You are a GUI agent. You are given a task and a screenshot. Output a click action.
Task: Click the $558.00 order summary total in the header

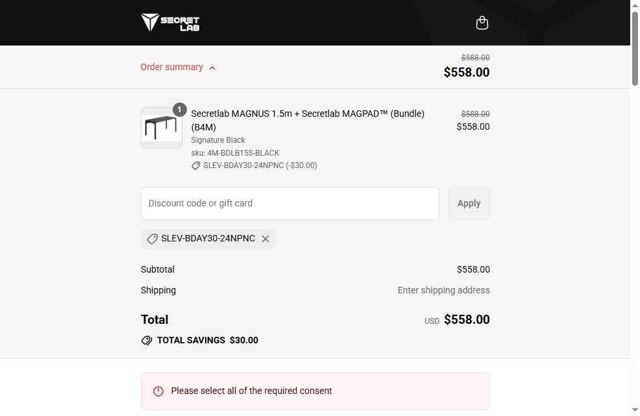466,72
